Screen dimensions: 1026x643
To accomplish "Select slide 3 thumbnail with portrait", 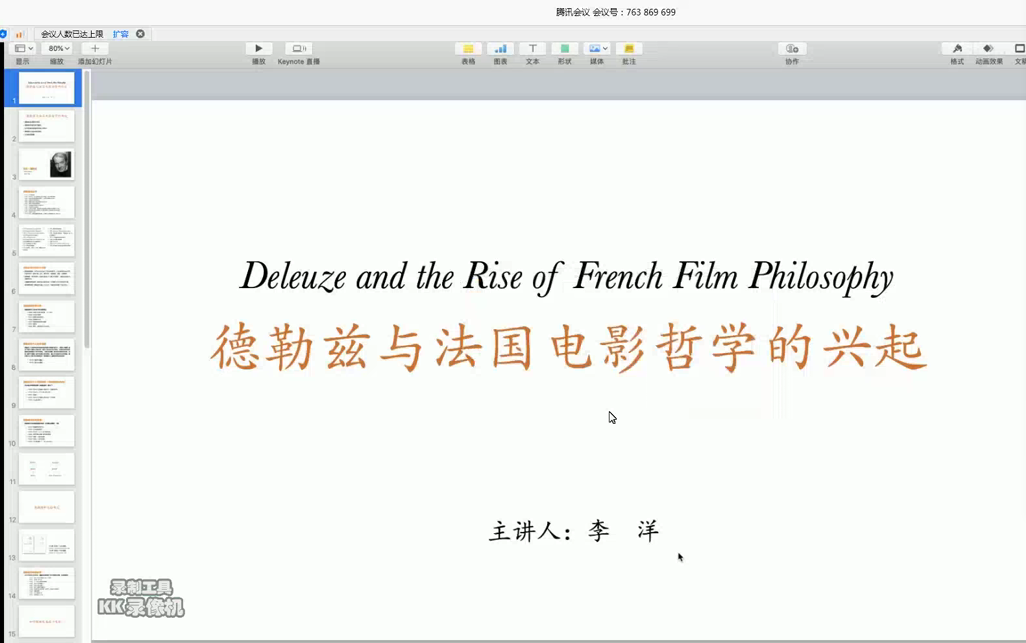I will tap(46, 165).
